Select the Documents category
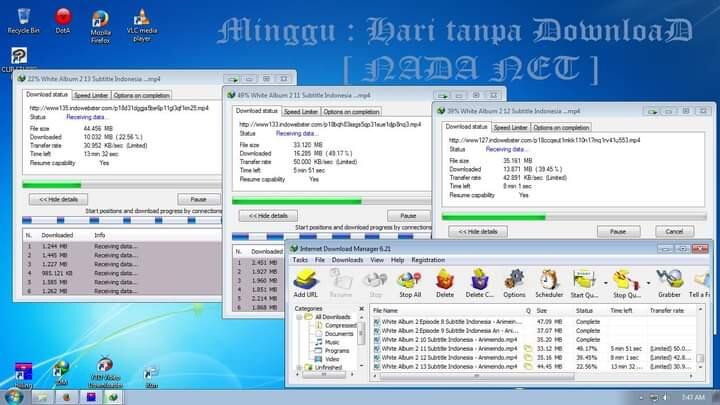 (x=334, y=334)
